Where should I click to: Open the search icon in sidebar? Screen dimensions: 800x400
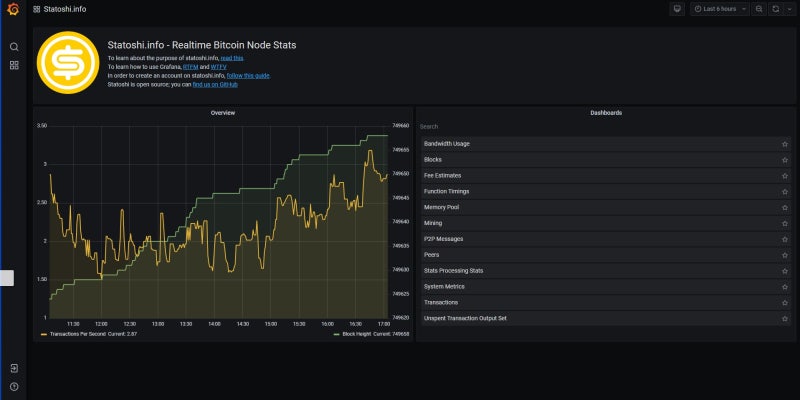pyautogui.click(x=14, y=47)
